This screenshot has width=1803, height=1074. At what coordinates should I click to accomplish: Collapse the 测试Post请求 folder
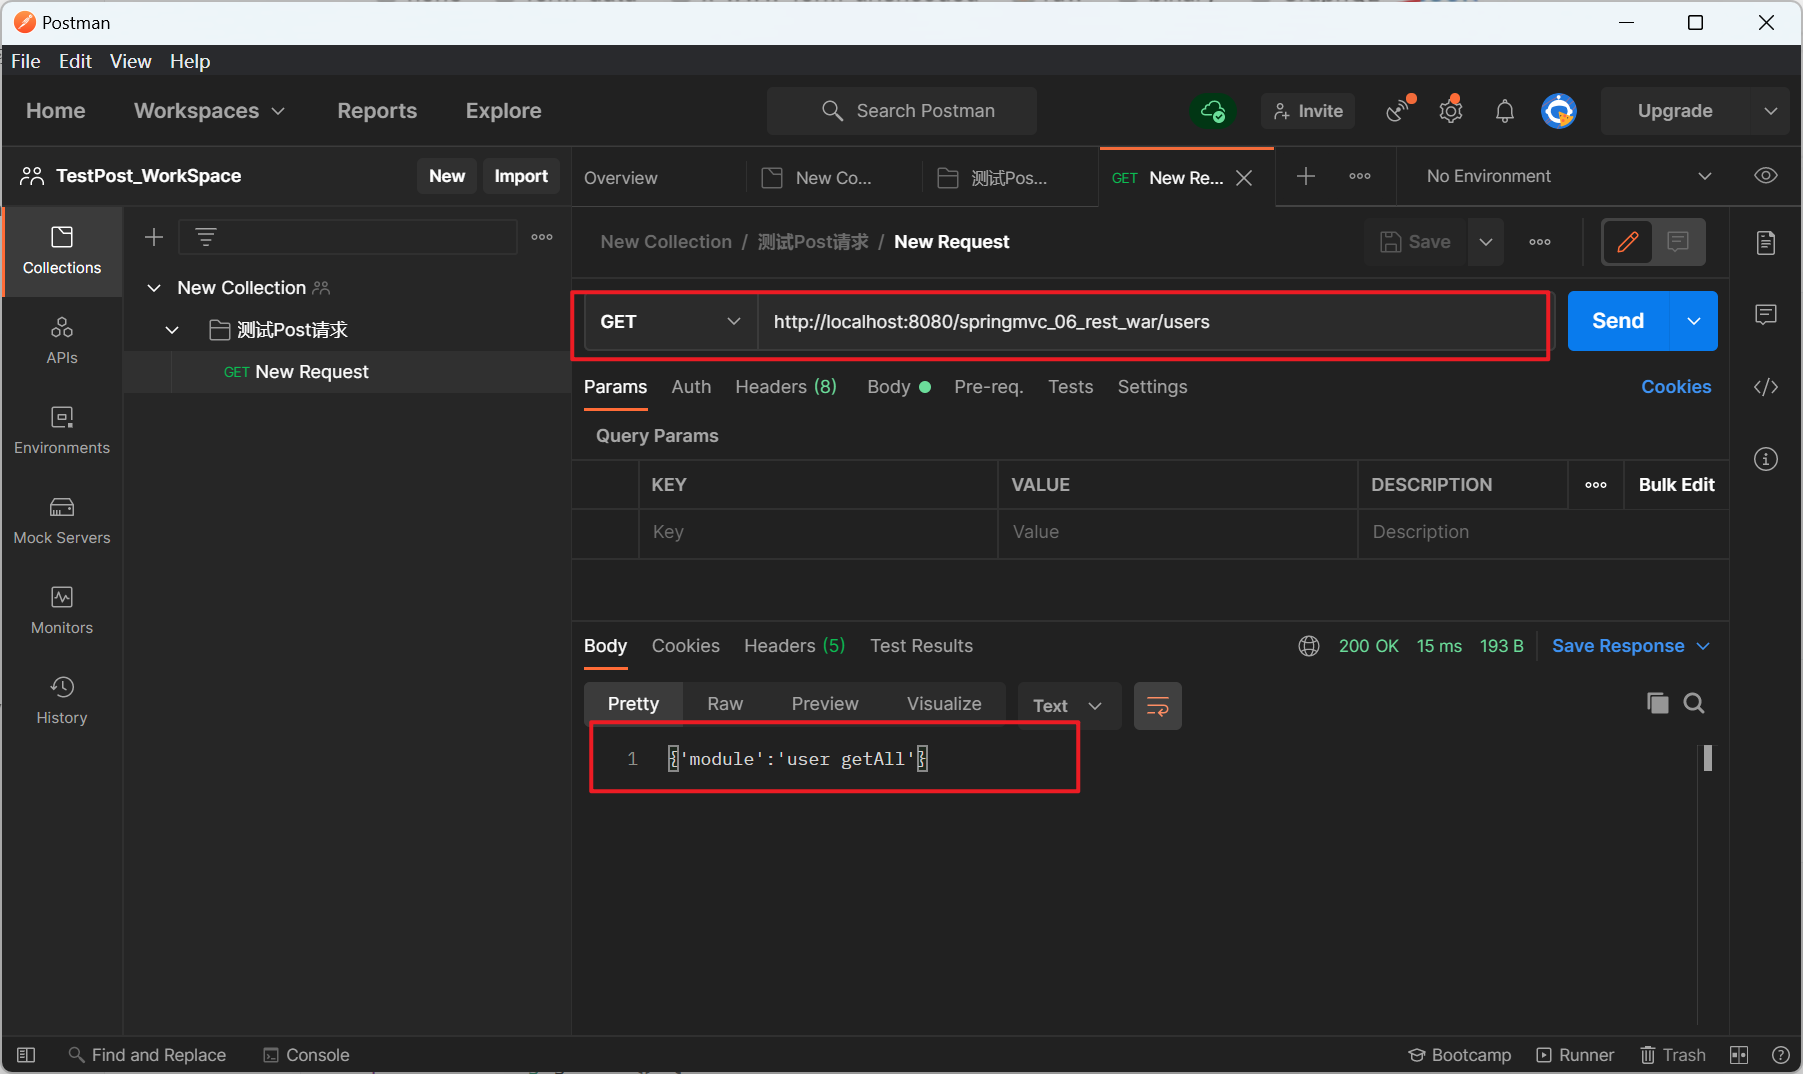172,330
